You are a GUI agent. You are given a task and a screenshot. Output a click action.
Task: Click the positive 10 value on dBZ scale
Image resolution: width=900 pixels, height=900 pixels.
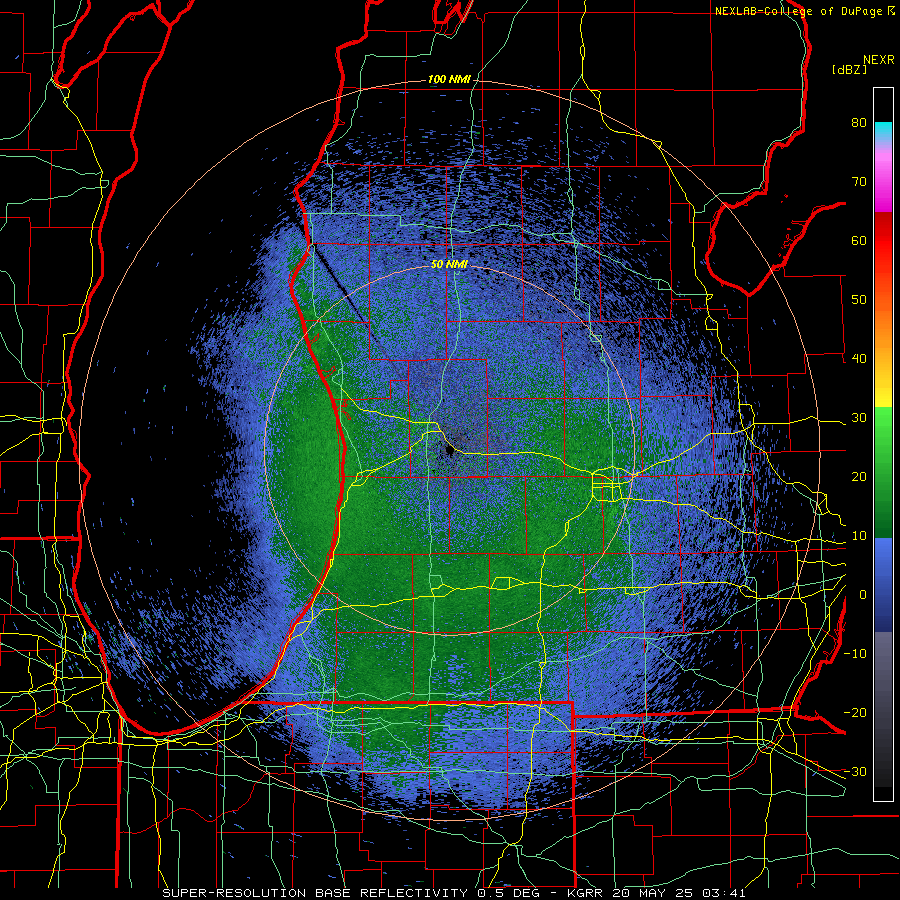(859, 537)
